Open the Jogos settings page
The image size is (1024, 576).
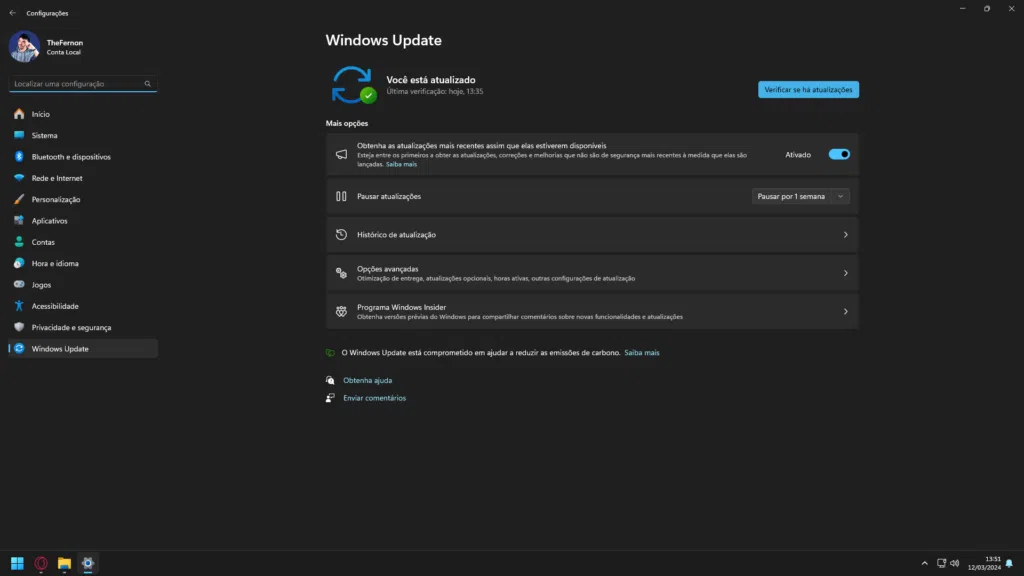tap(39, 284)
